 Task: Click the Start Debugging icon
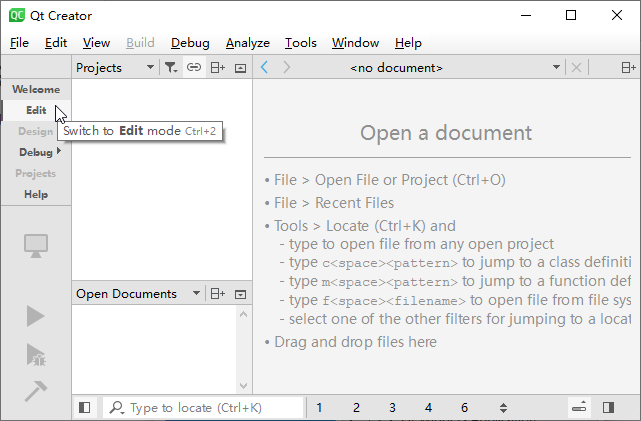pos(36,354)
